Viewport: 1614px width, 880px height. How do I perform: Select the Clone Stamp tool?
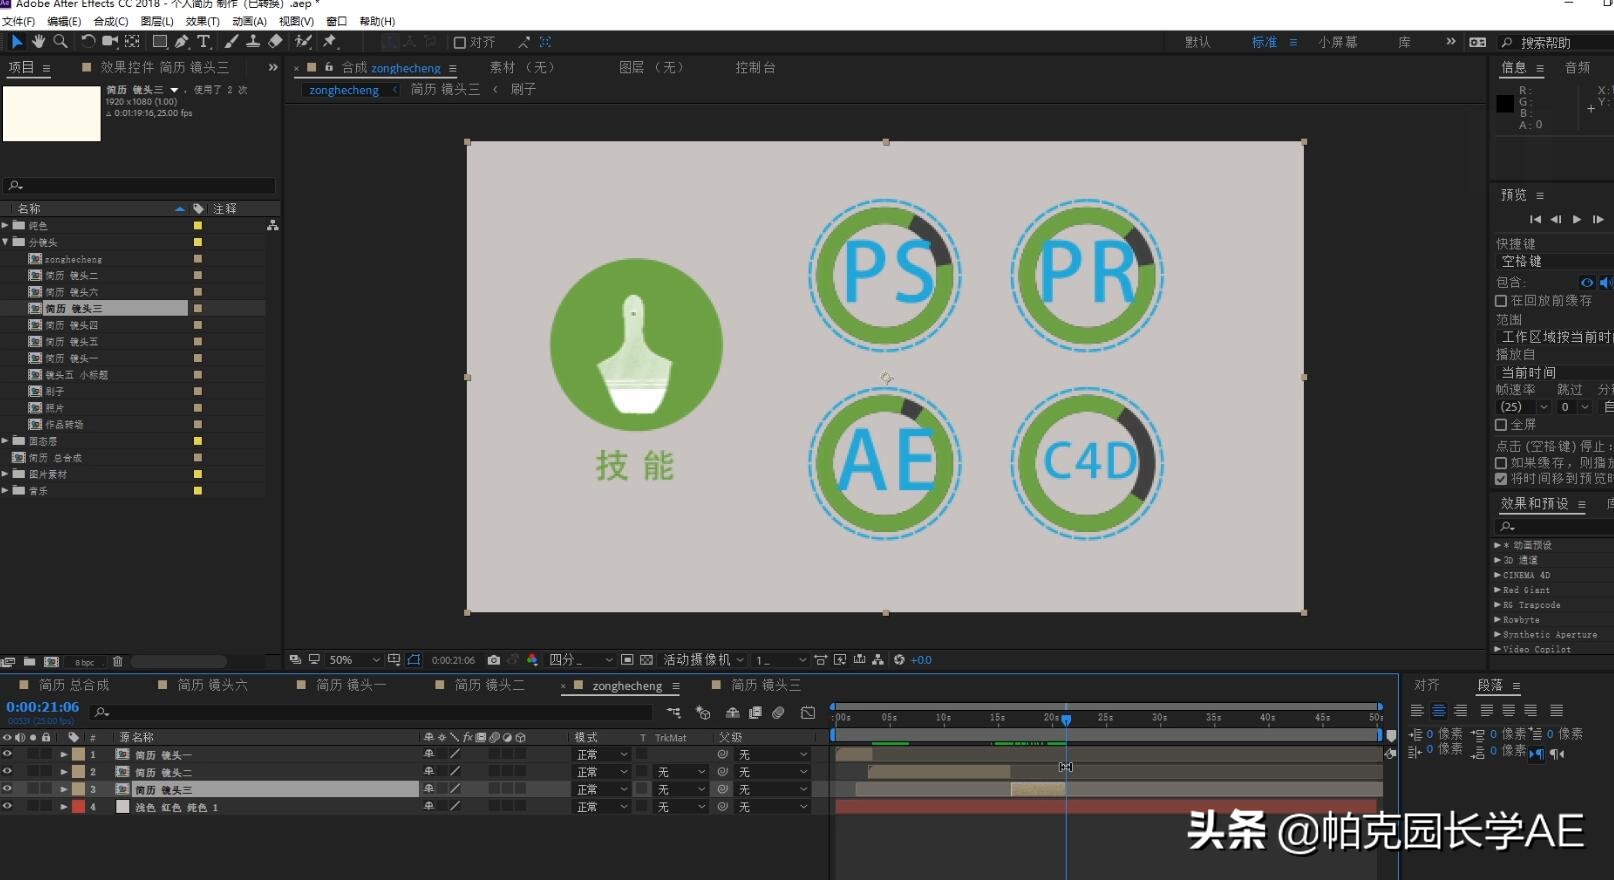pos(253,42)
